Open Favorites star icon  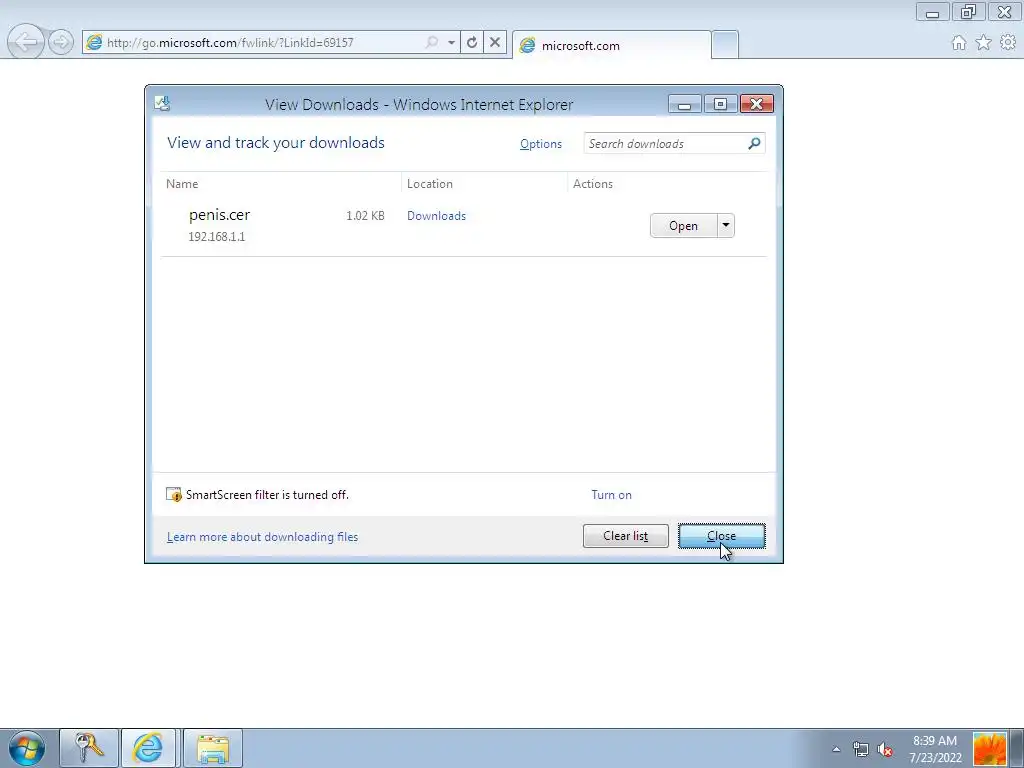click(x=984, y=42)
